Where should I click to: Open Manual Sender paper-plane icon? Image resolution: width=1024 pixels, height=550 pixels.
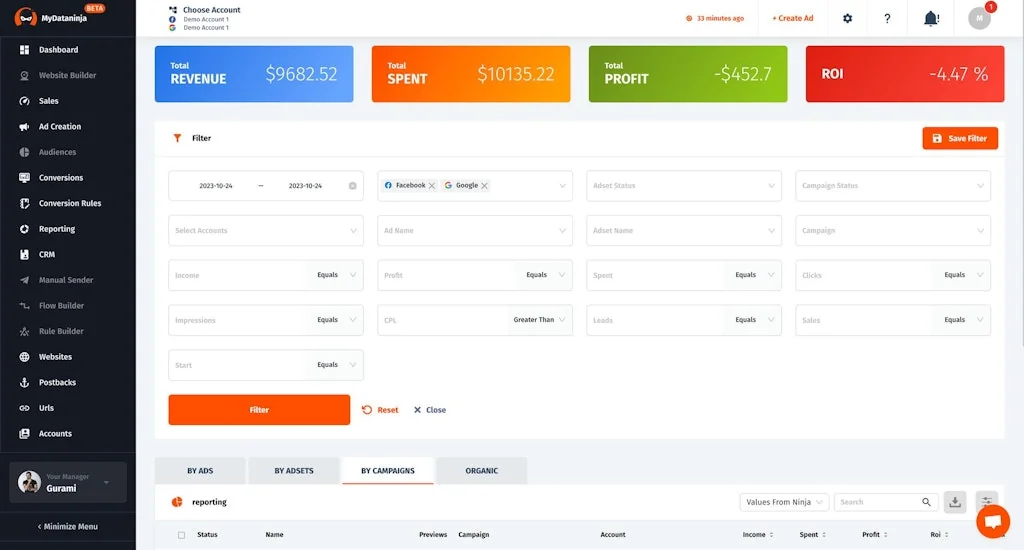click(x=24, y=280)
